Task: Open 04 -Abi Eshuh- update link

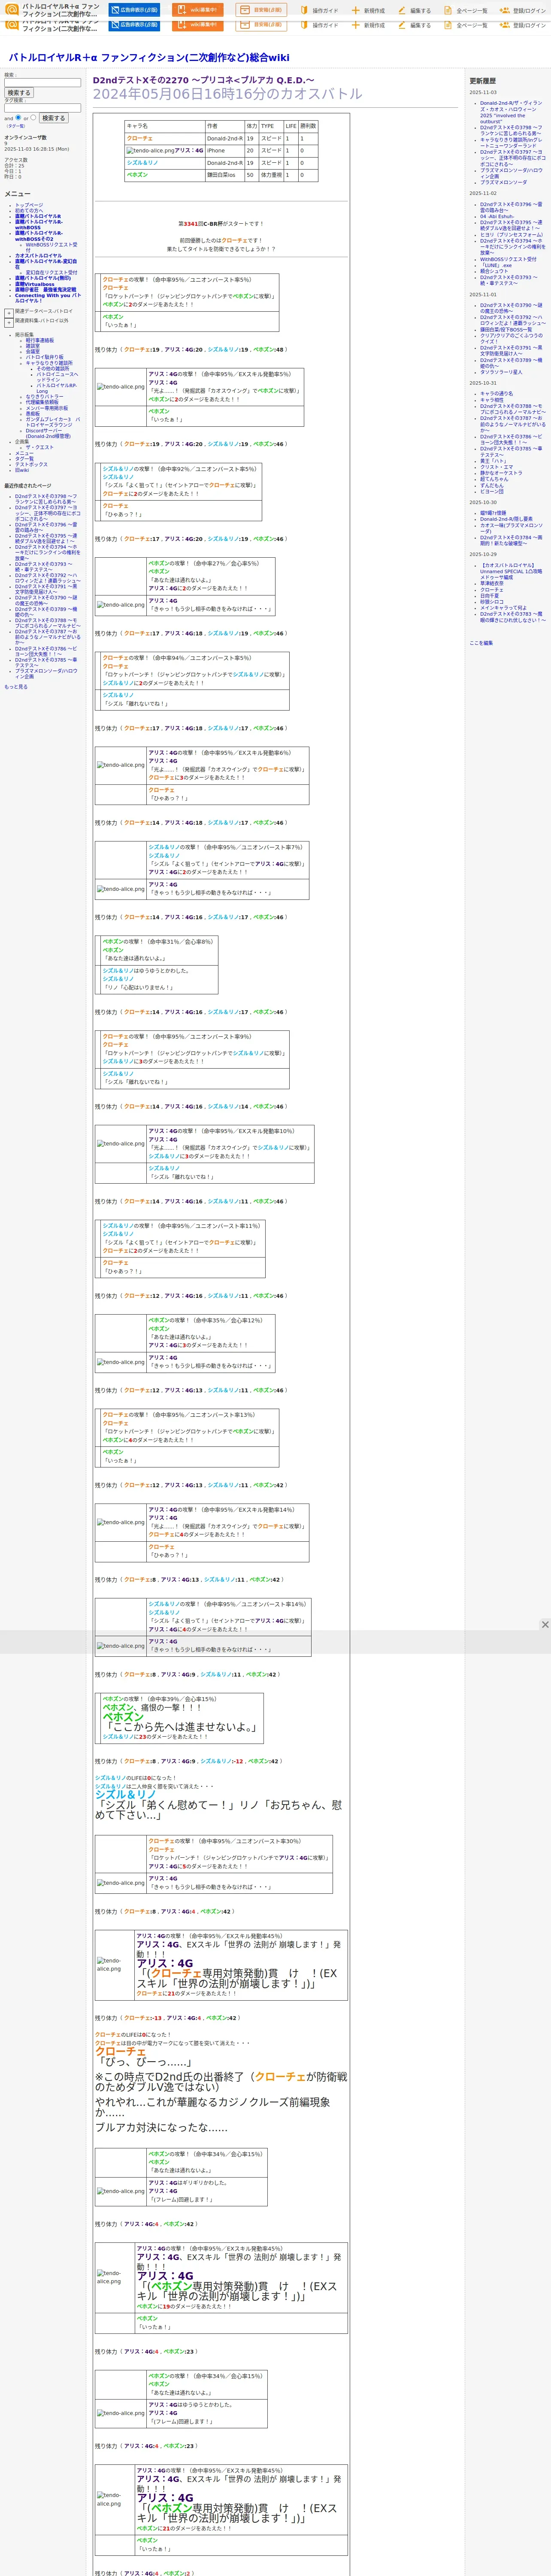Action: point(497,216)
